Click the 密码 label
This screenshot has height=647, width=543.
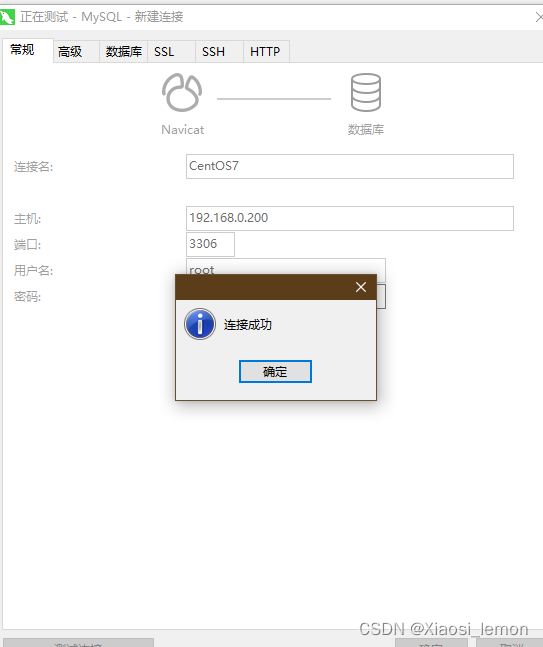(27, 297)
